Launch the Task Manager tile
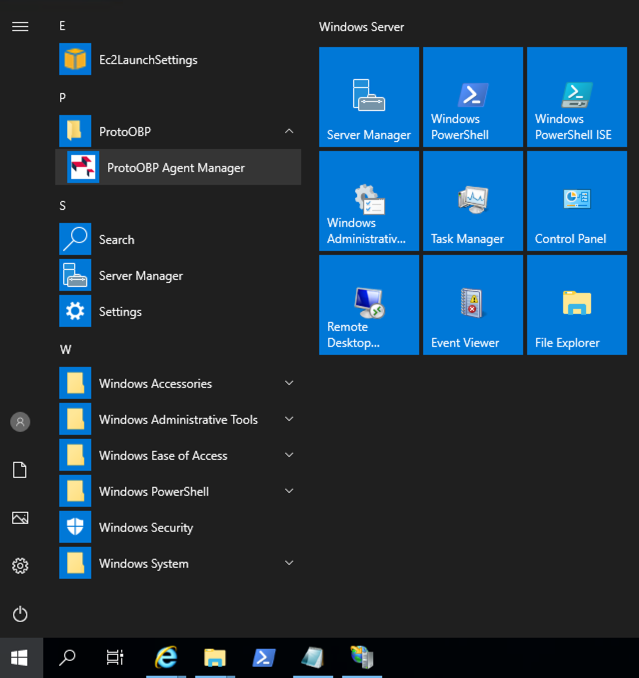The image size is (639, 678). point(473,201)
